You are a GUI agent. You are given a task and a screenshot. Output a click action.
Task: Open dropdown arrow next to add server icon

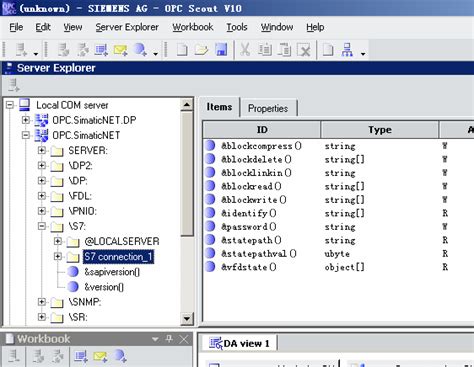click(35, 53)
